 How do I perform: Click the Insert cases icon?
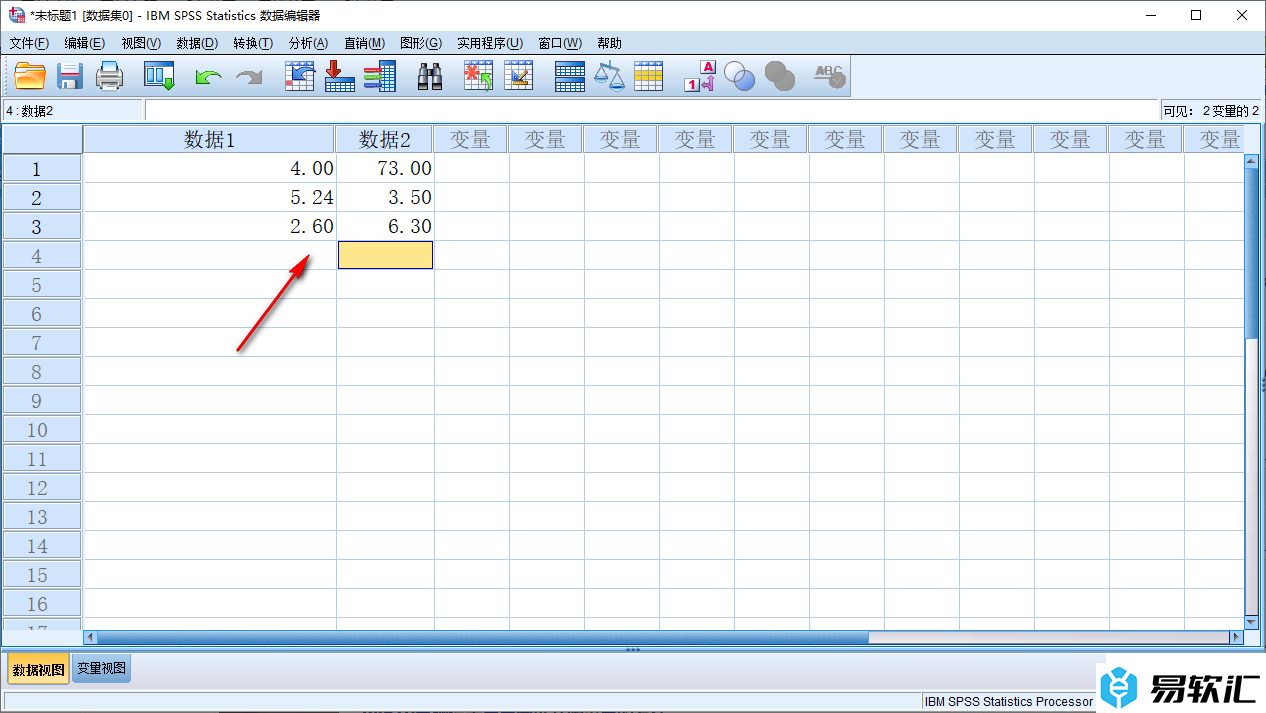(478, 76)
